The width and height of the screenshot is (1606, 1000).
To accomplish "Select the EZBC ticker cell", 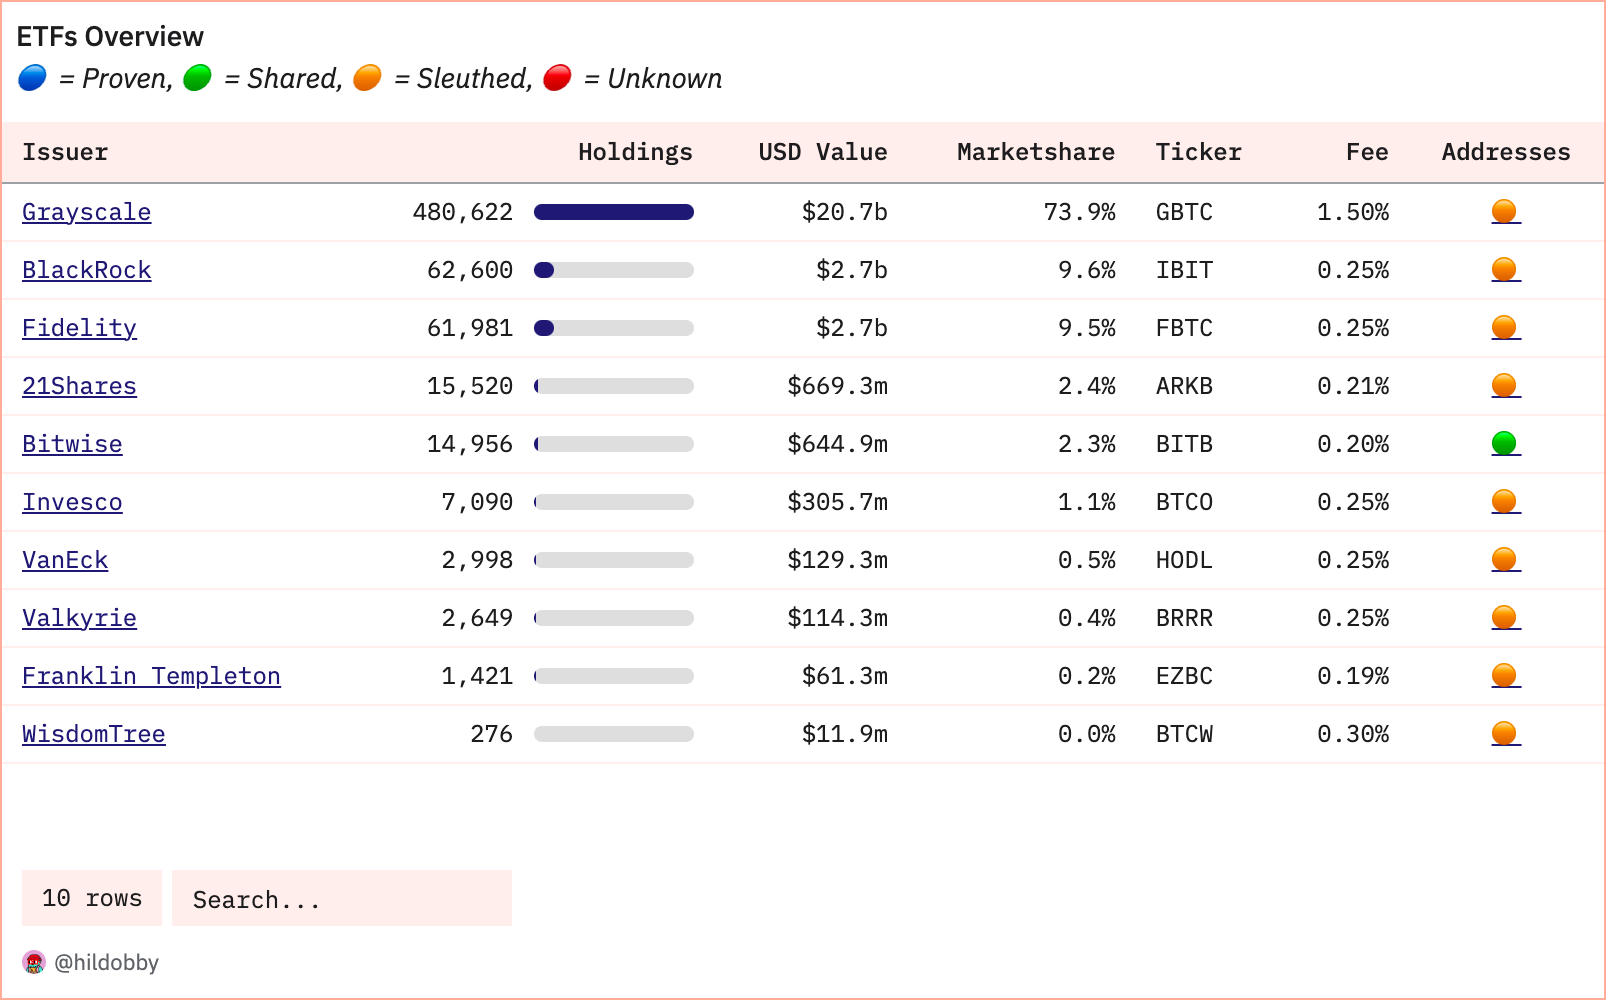I will 1185,676.
